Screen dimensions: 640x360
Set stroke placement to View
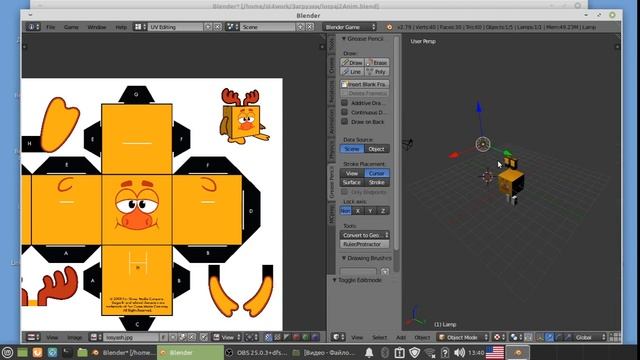pos(352,173)
